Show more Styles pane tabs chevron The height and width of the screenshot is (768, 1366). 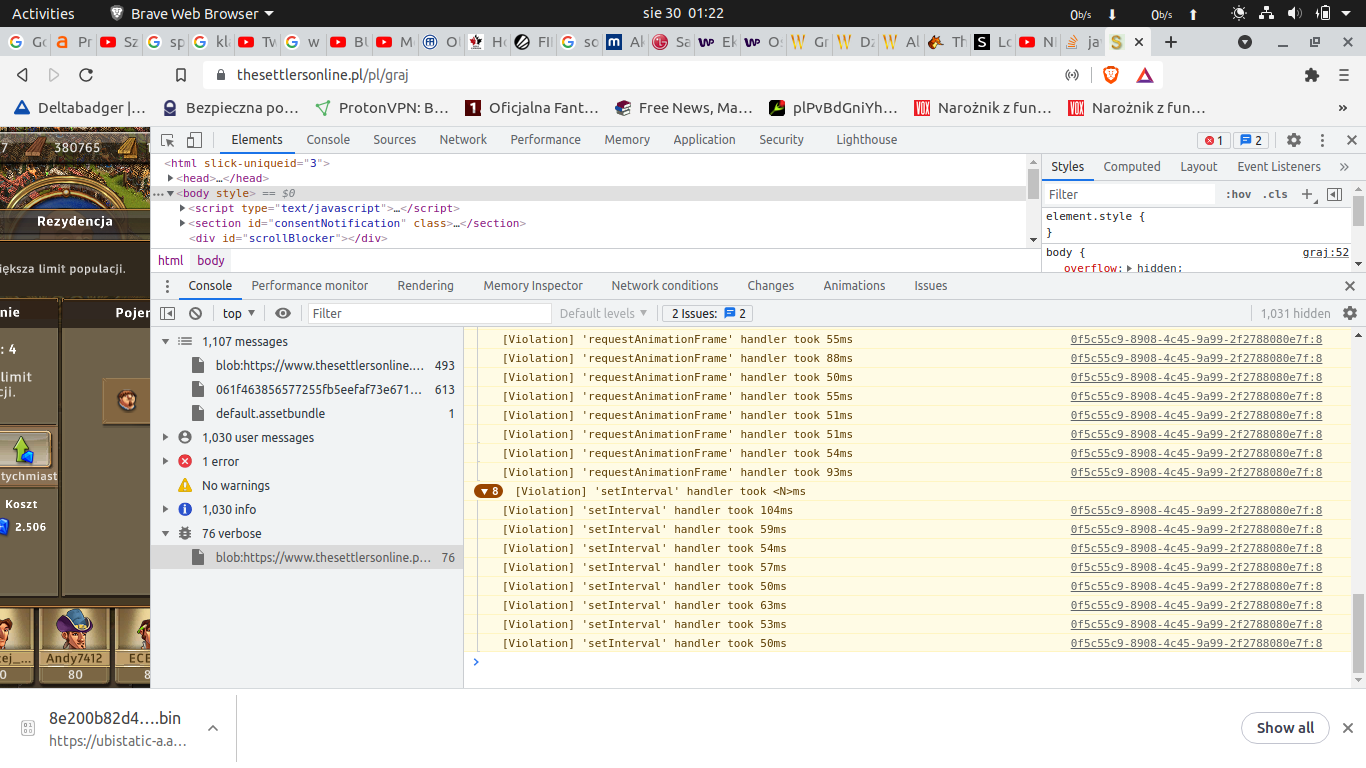[x=1344, y=167]
